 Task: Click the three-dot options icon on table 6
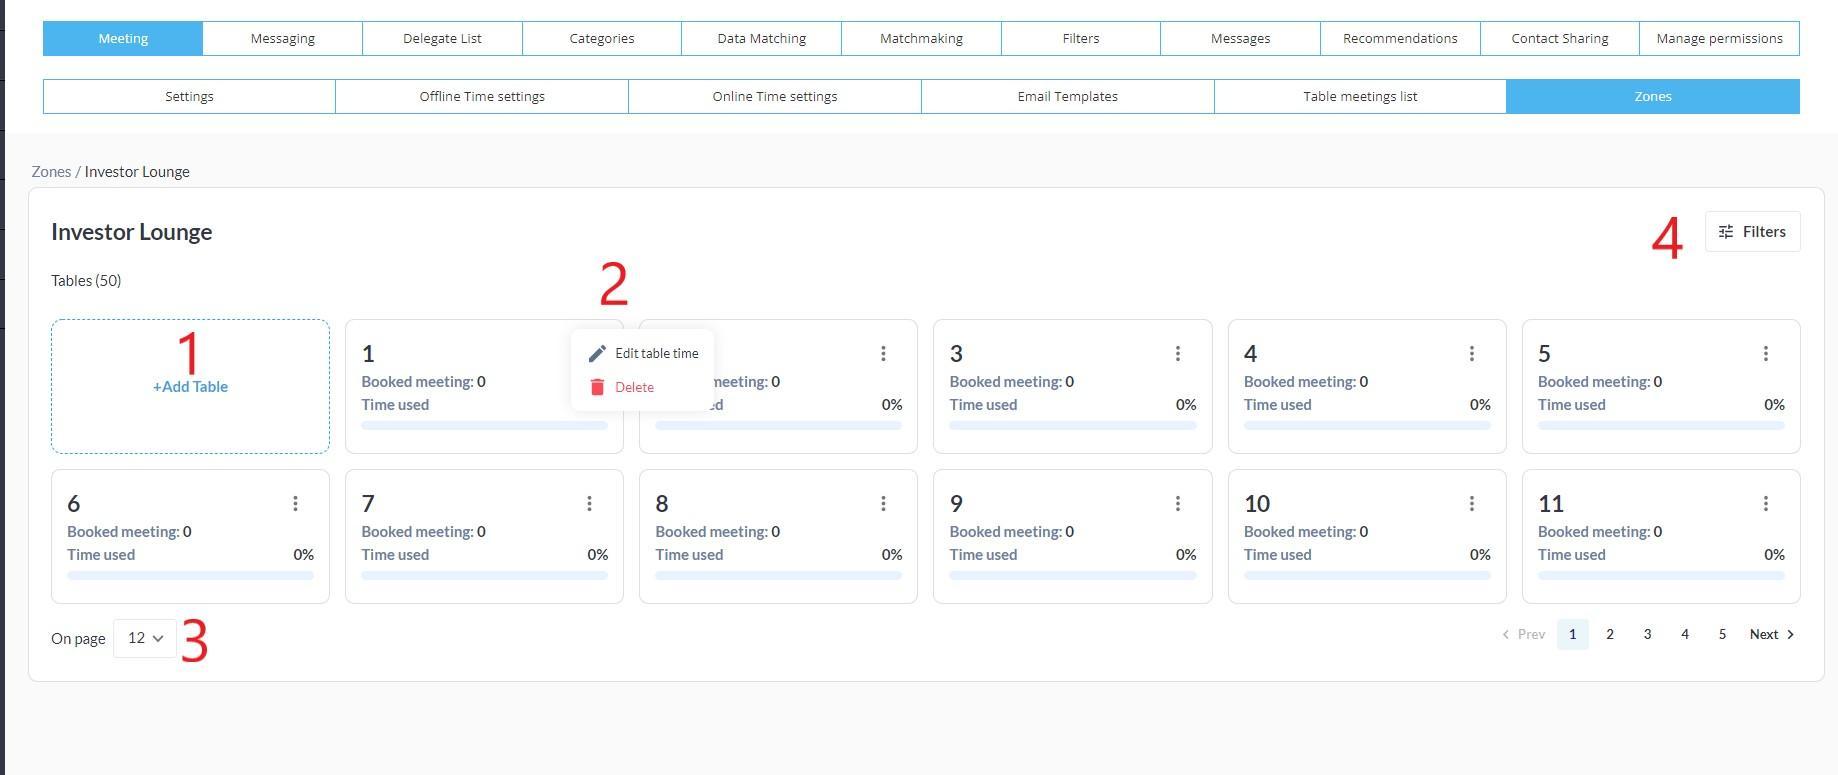pos(295,503)
